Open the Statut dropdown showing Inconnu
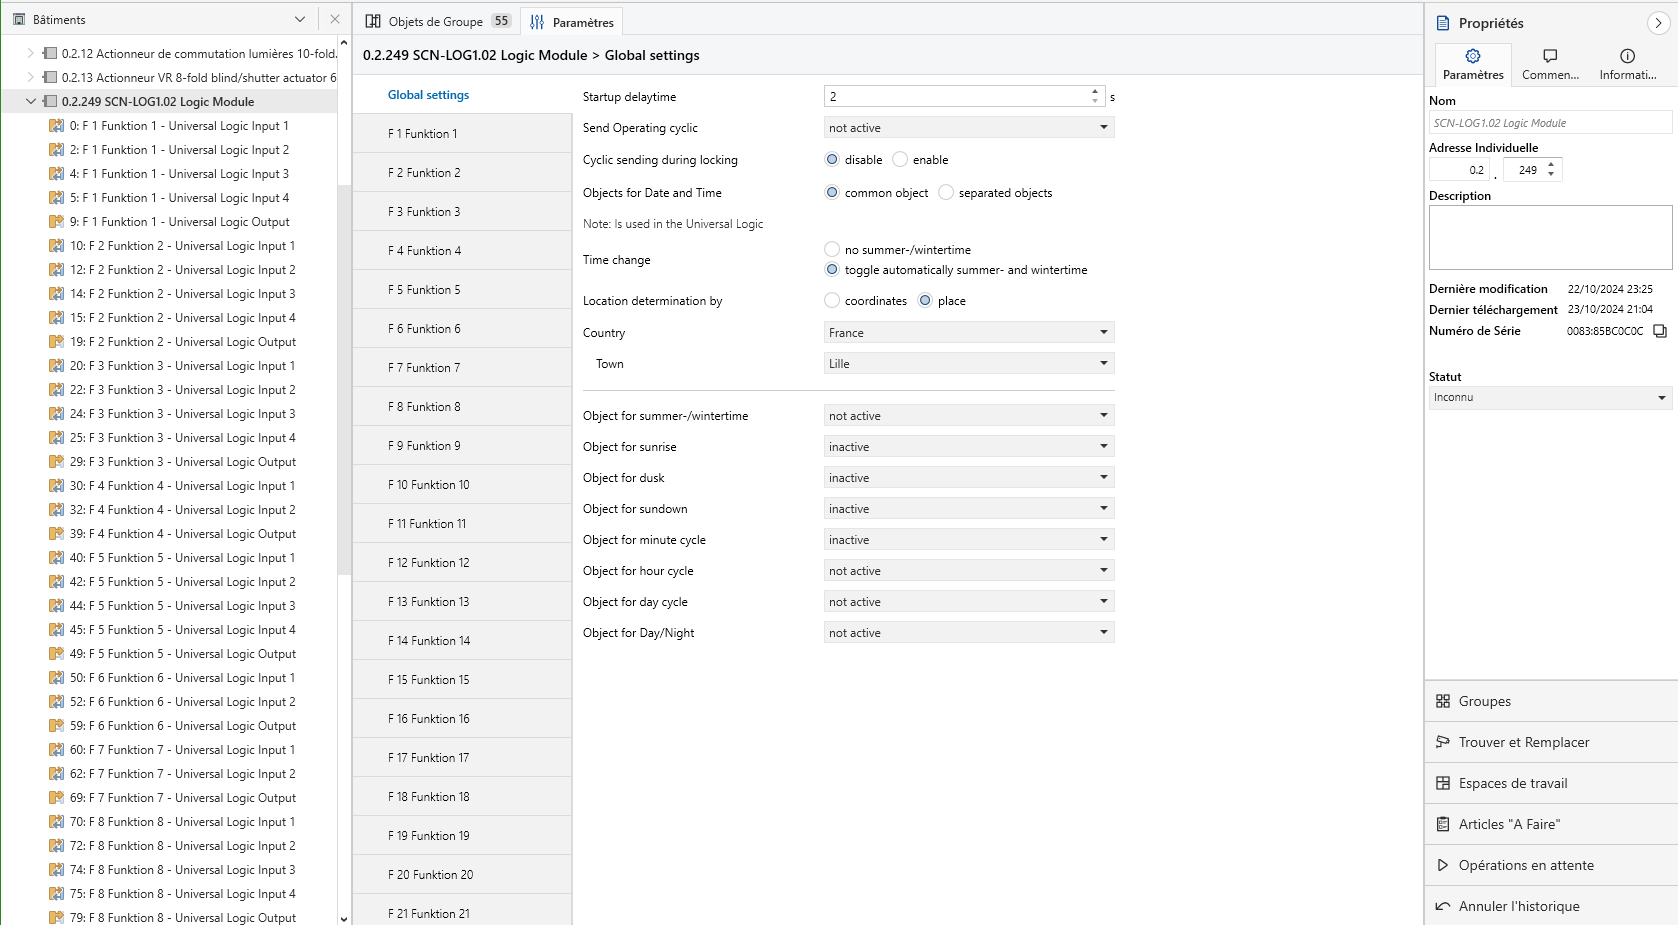This screenshot has height=925, width=1678. tap(1550, 397)
